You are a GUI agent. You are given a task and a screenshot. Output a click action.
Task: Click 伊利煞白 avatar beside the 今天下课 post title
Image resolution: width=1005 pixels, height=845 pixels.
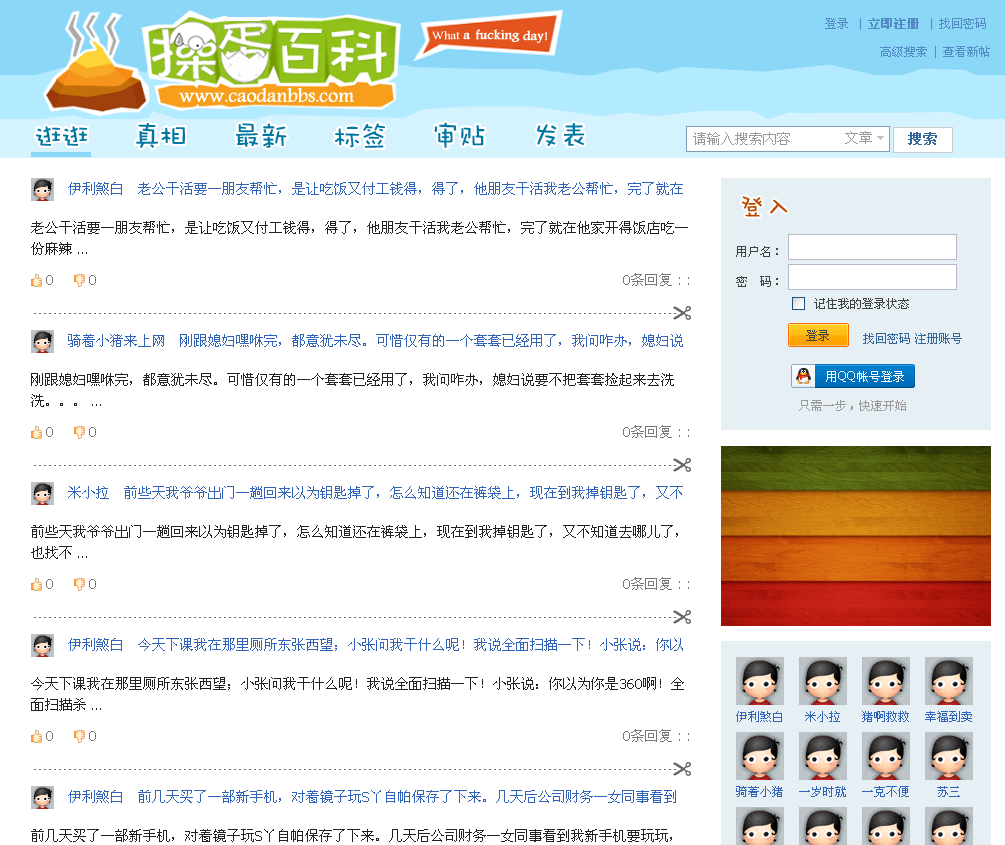42,646
